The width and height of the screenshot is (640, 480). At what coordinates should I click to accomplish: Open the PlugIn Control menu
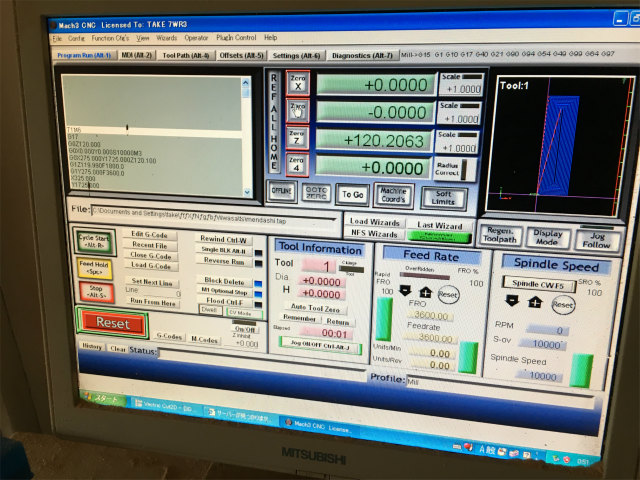click(236, 38)
